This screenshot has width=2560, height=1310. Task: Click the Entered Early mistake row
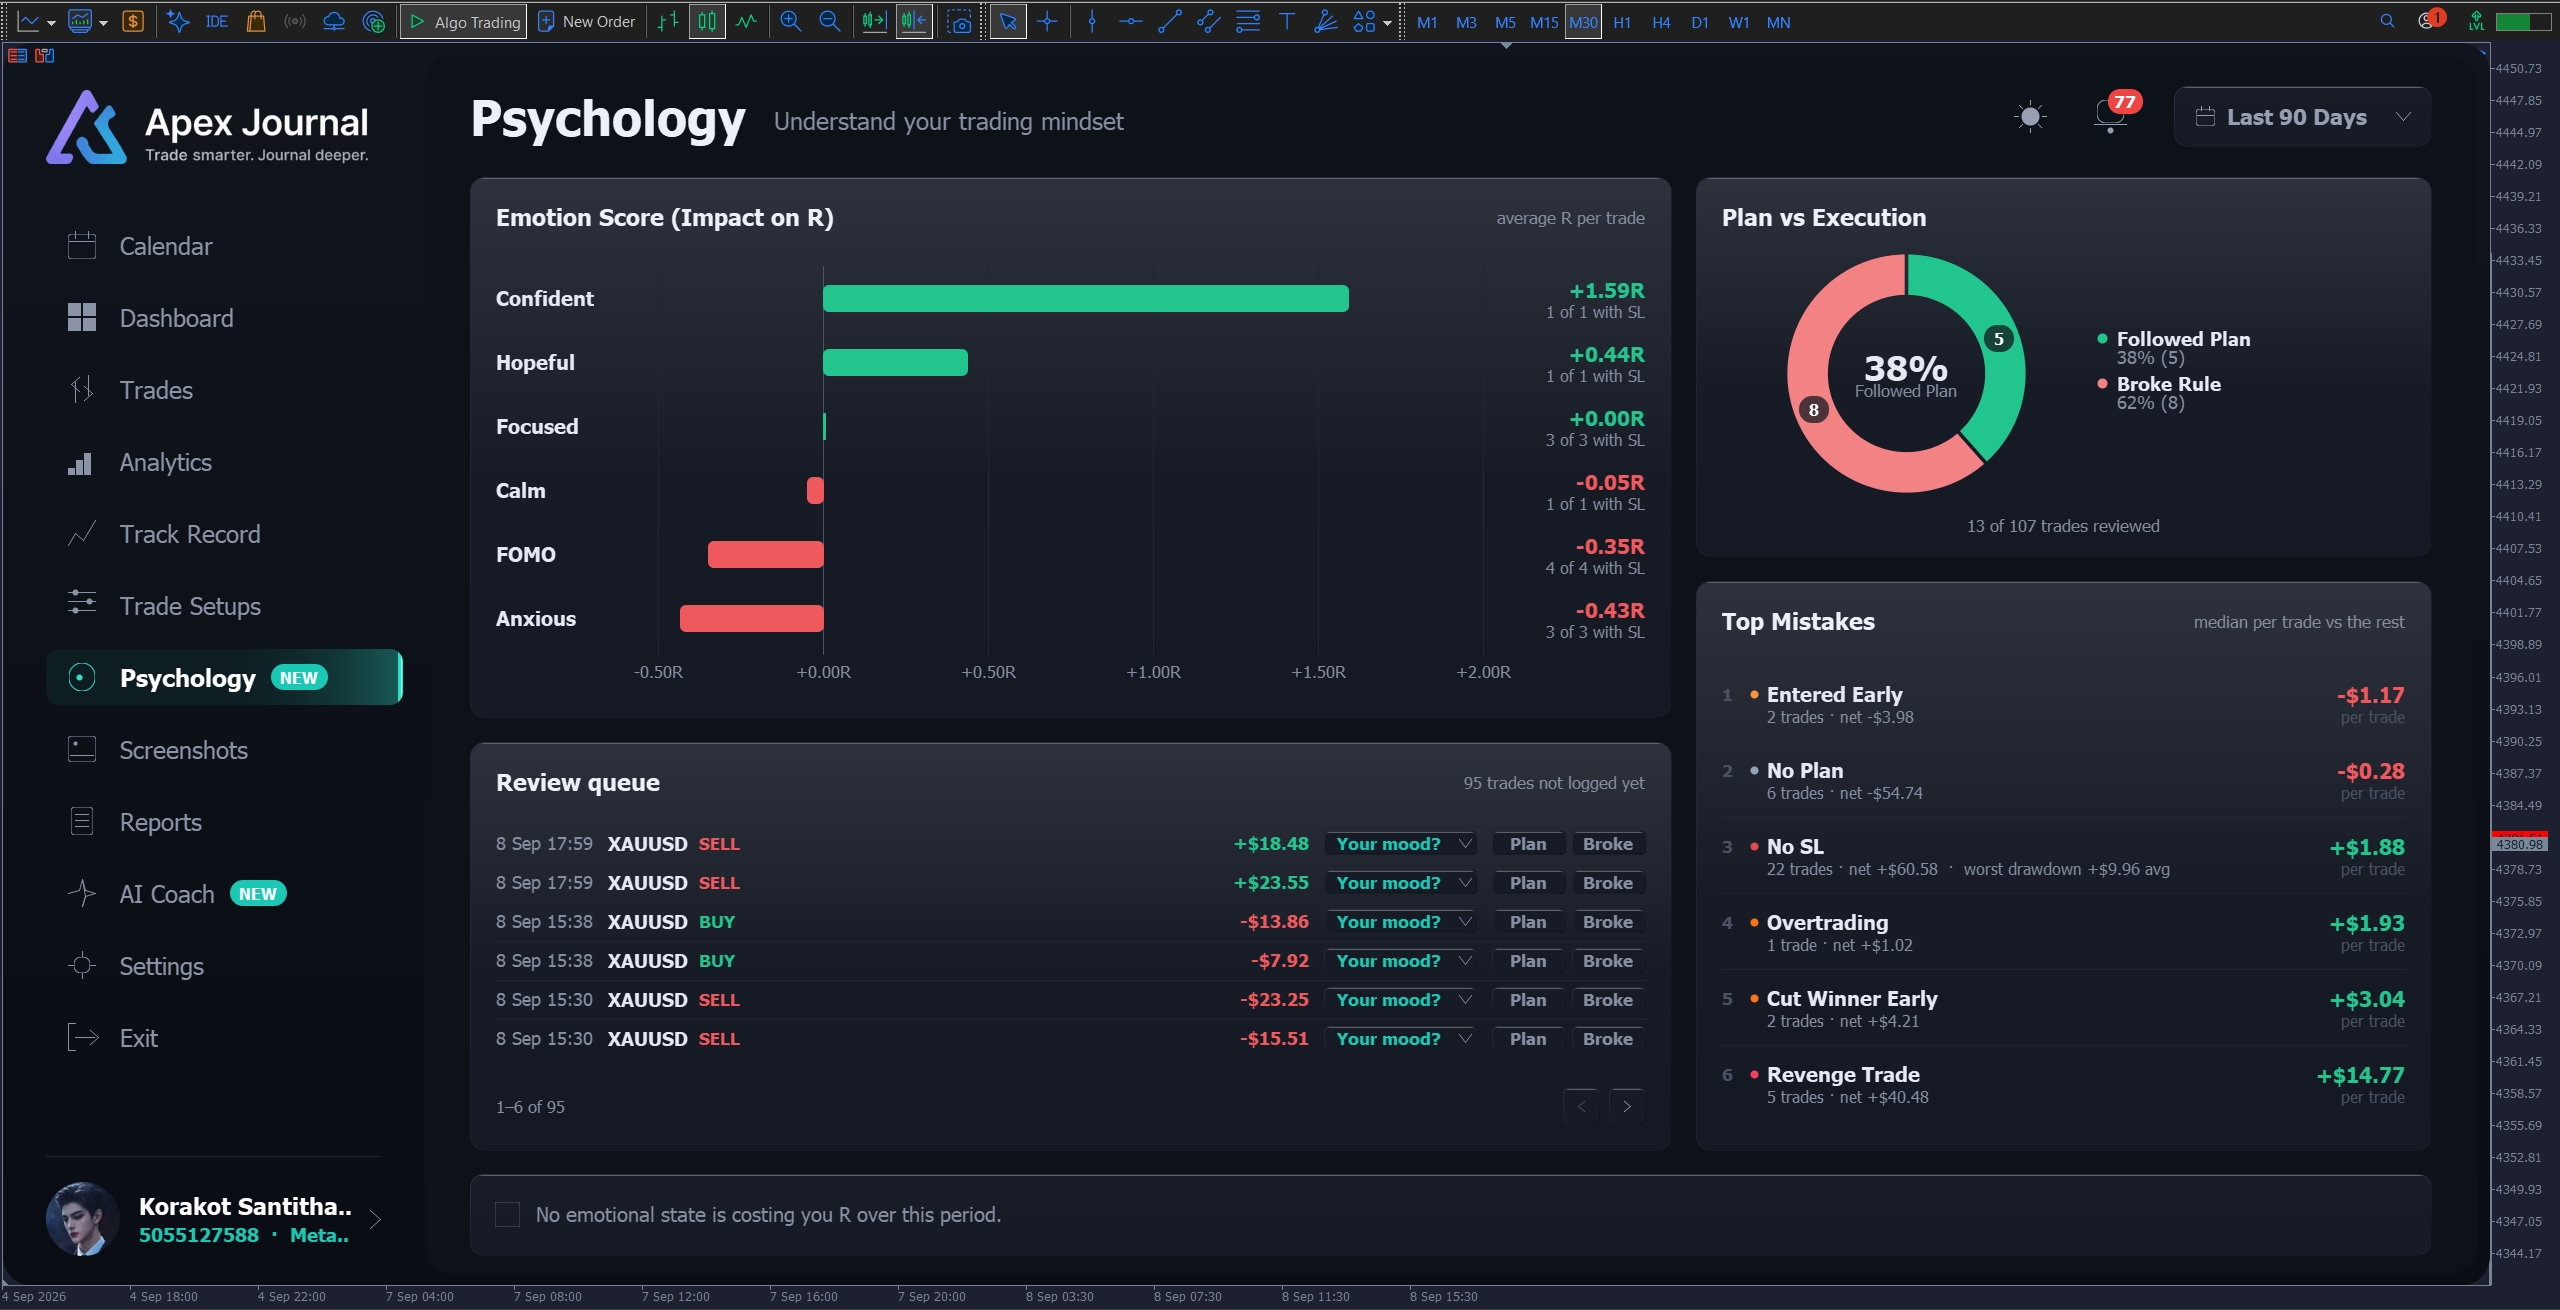point(2063,705)
